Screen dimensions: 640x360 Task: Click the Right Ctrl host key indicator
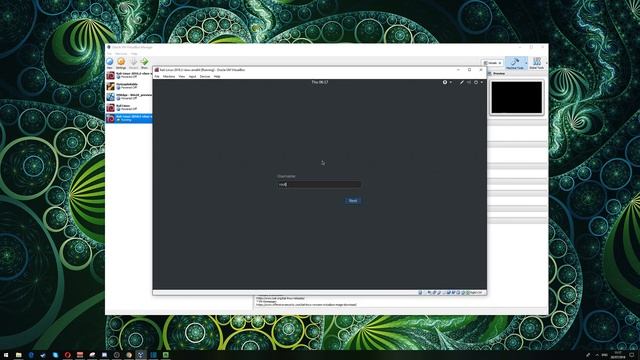tap(476, 293)
